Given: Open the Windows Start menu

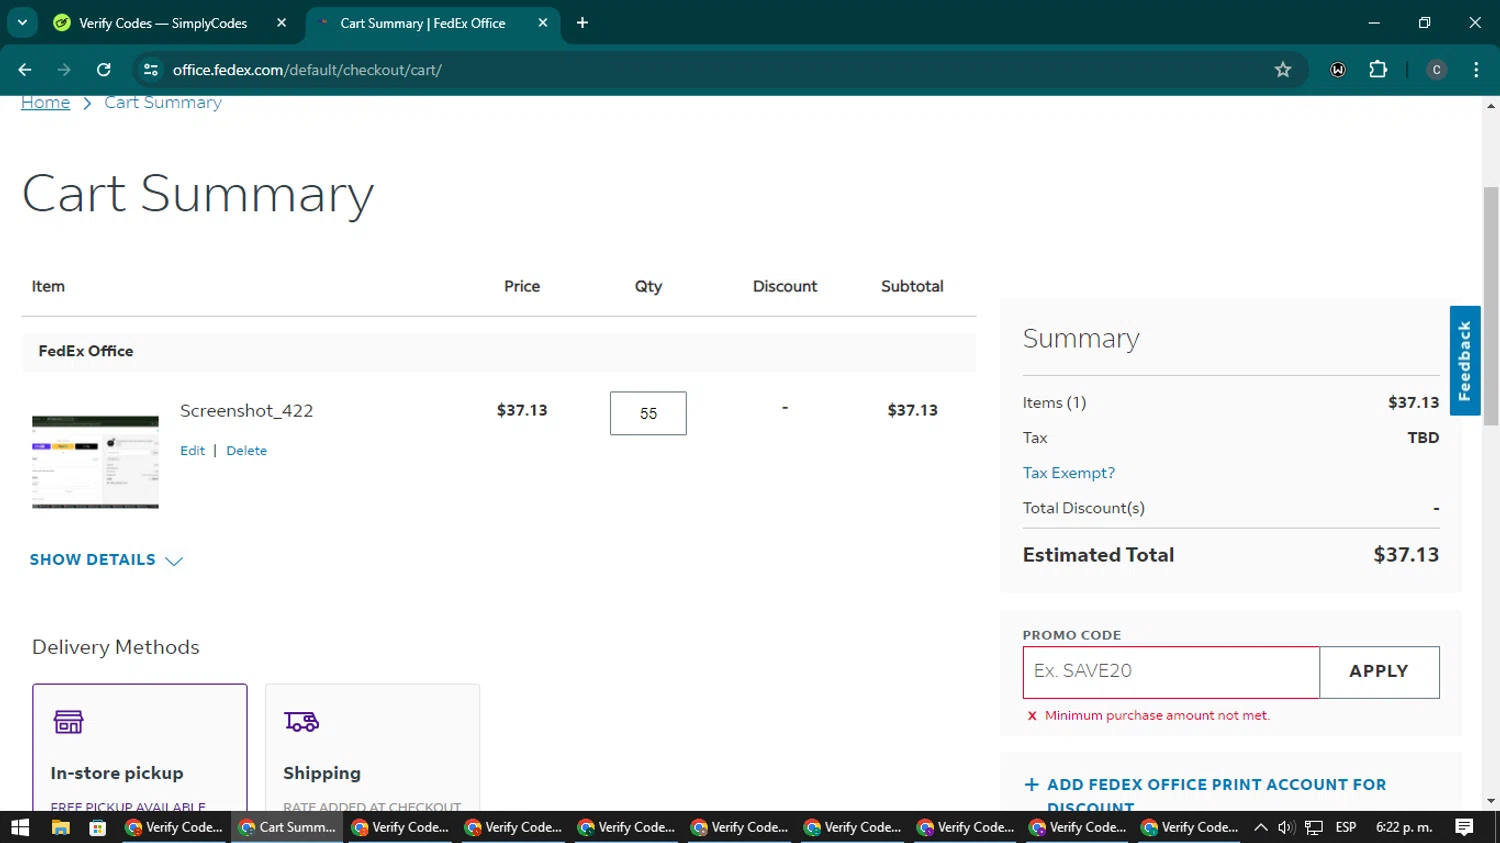Looking at the screenshot, I should click(20, 827).
